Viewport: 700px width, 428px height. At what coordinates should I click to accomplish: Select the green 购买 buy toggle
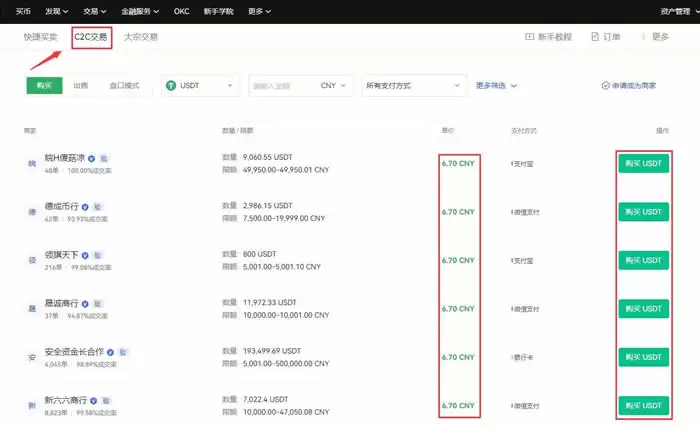pos(44,85)
